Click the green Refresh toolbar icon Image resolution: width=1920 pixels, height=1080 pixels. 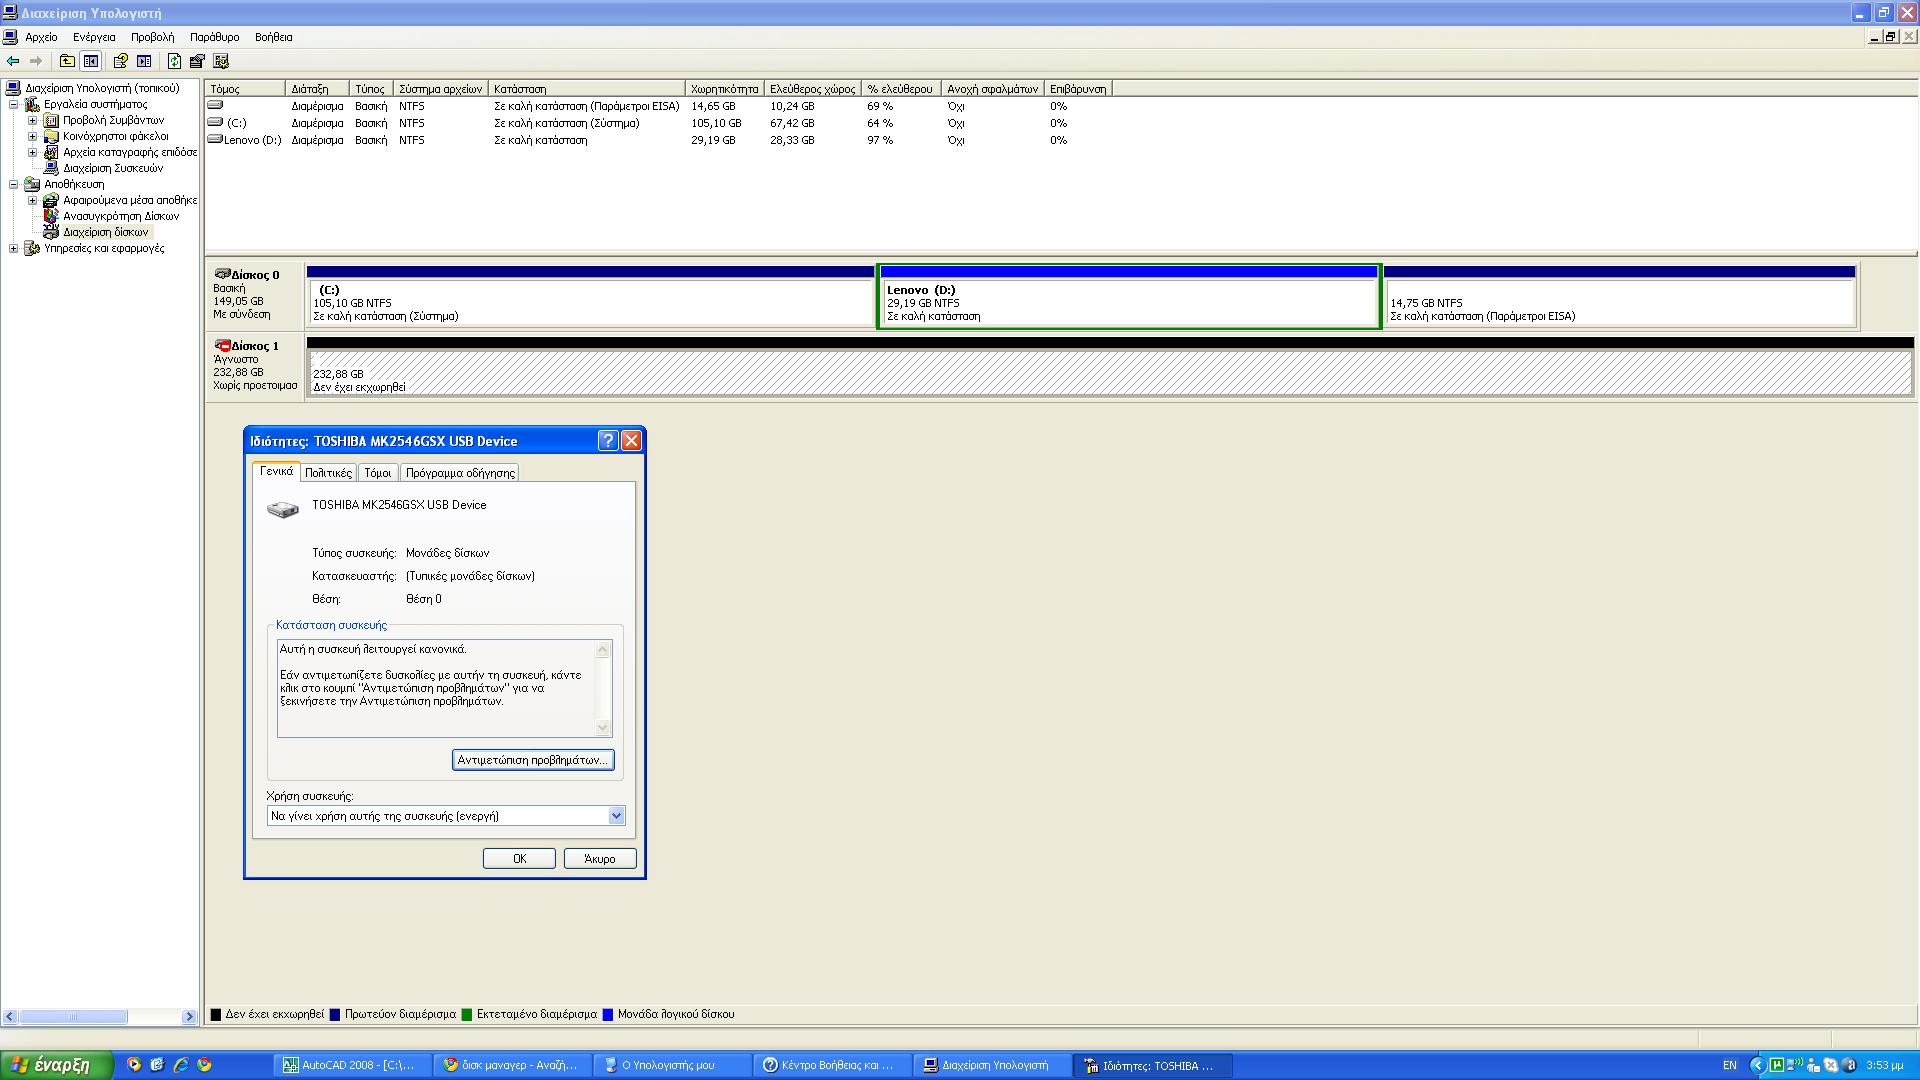[174, 61]
